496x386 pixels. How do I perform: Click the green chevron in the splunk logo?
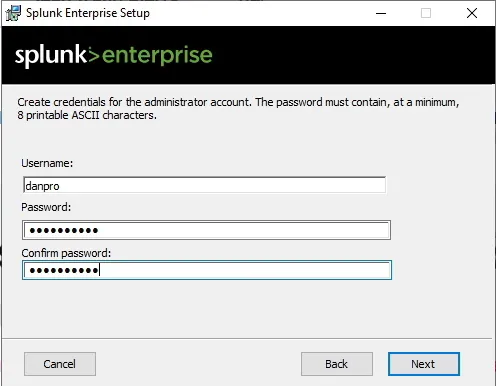[94, 56]
